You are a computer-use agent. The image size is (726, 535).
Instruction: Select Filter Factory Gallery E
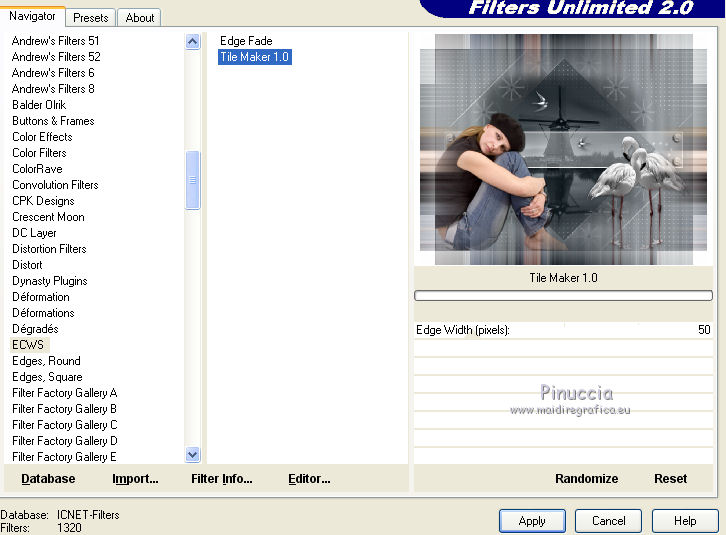coord(65,457)
